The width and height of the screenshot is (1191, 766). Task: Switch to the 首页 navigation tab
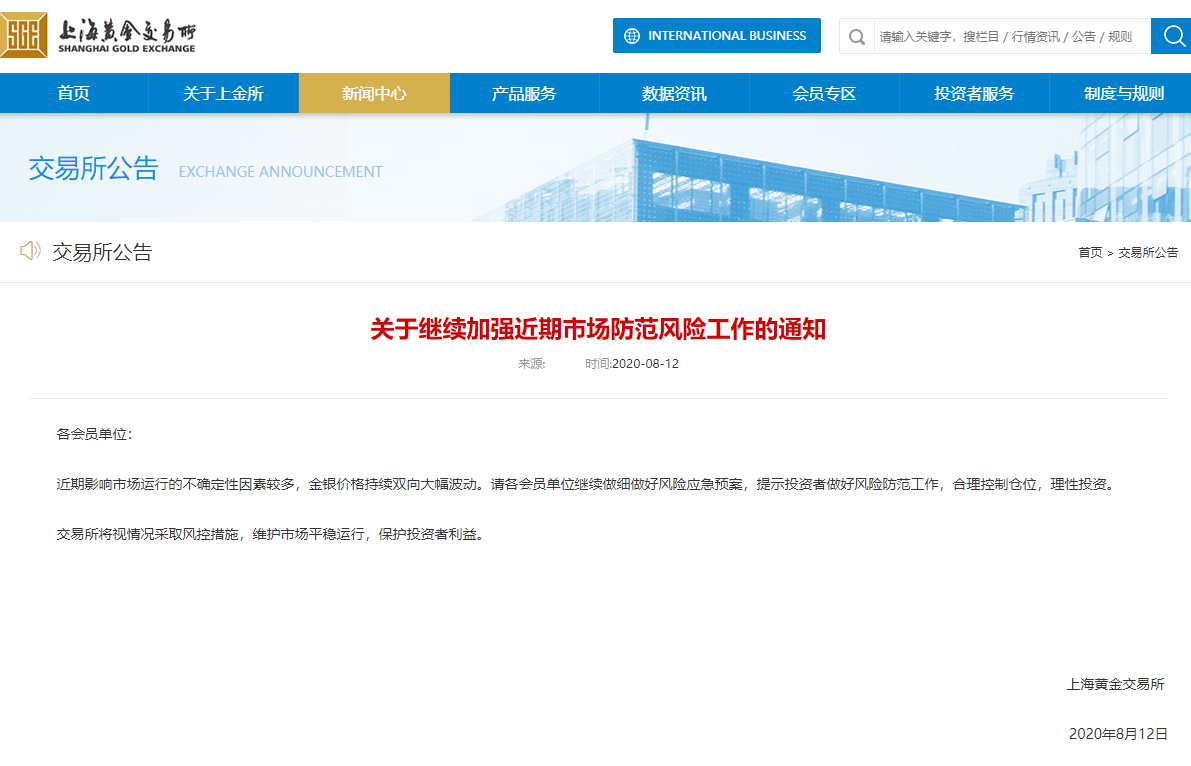point(74,92)
